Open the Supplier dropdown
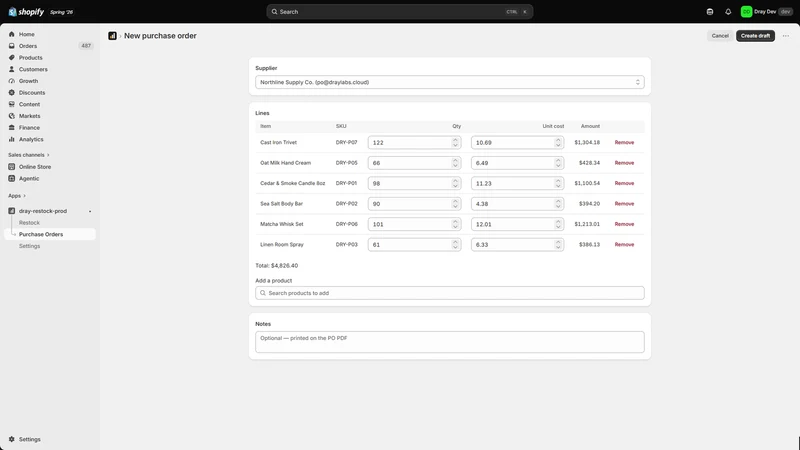The image size is (800, 450). [449, 82]
